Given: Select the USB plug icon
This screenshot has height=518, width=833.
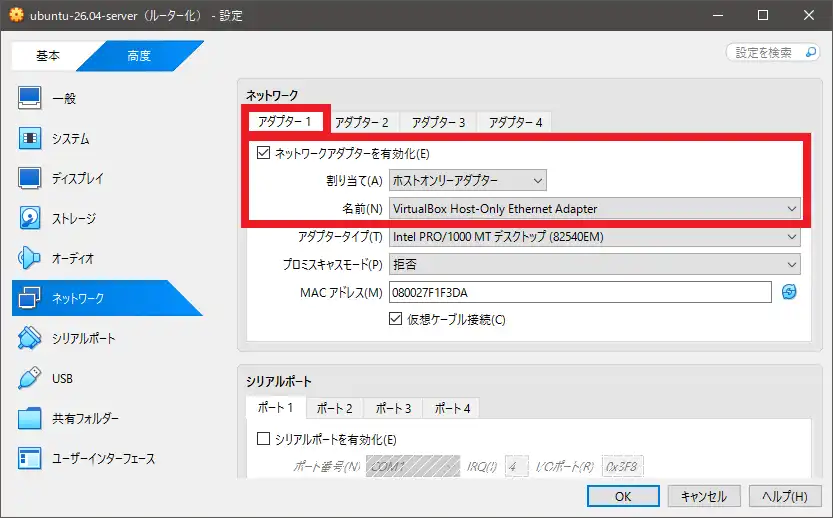Looking at the screenshot, I should click(29, 378).
